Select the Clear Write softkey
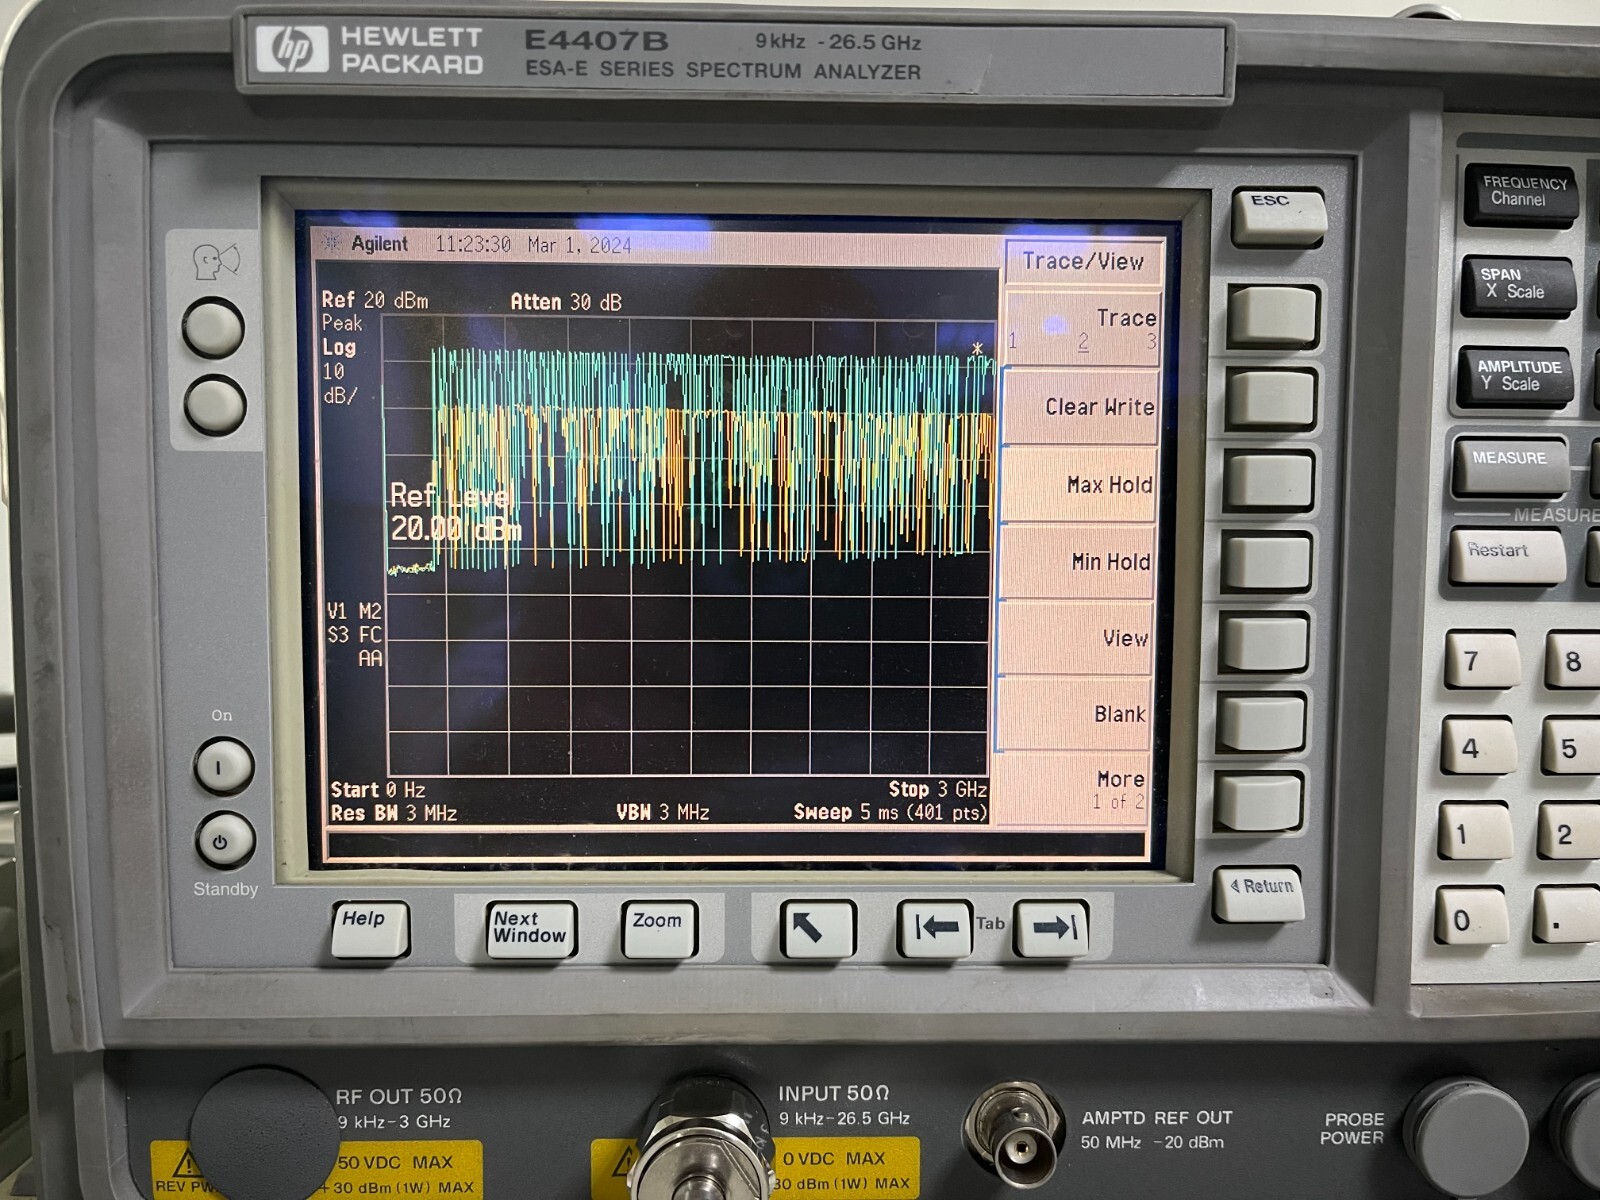 coord(1272,399)
